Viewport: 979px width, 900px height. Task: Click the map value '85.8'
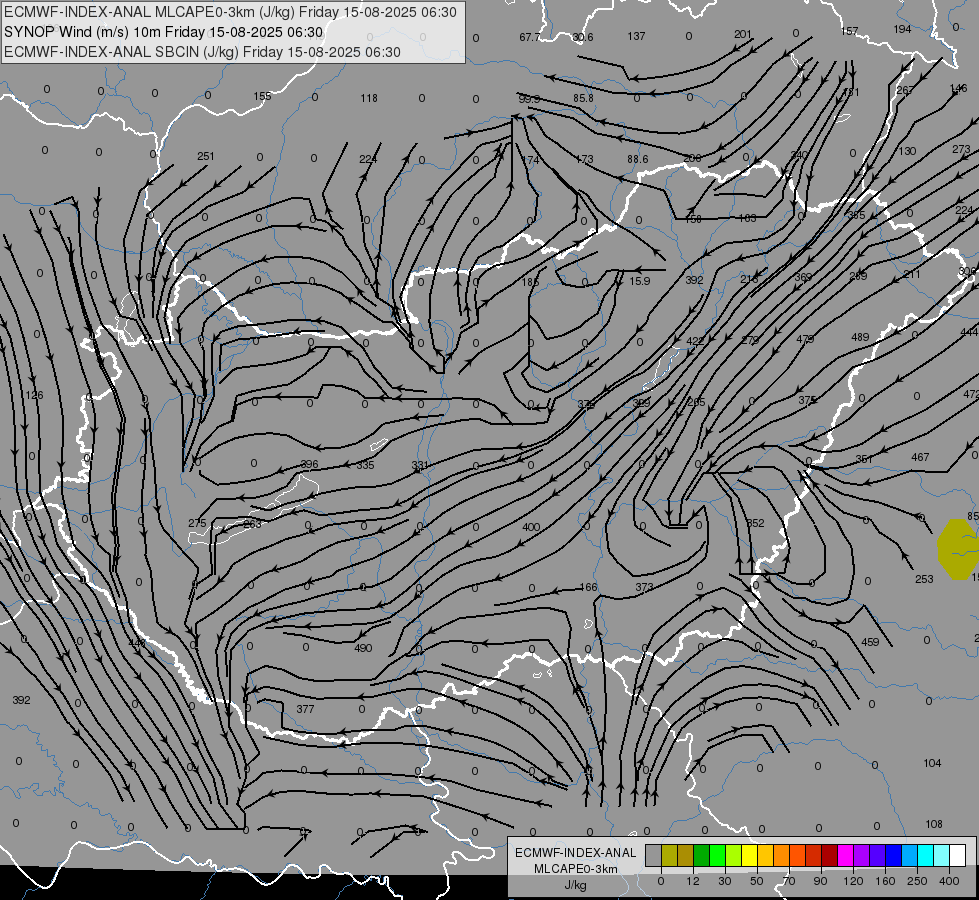click(583, 98)
